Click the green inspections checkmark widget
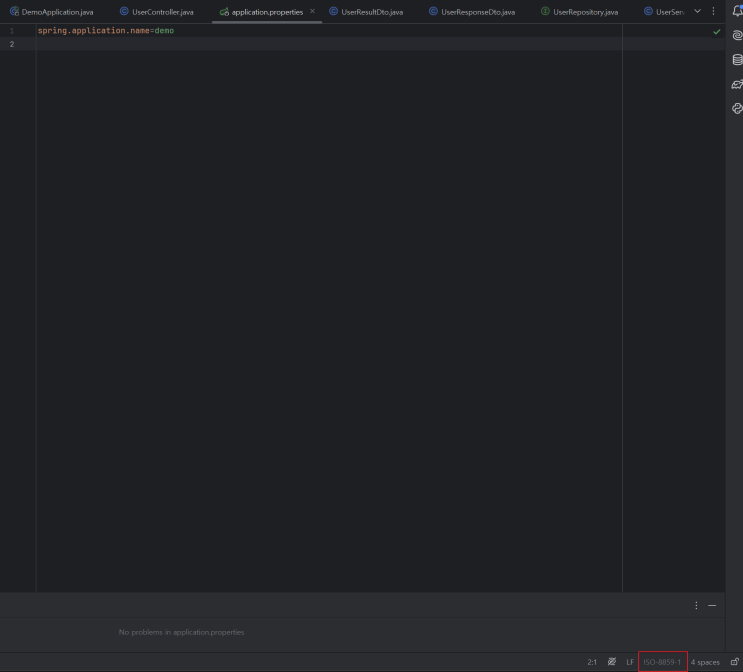743x672 pixels. pyautogui.click(x=716, y=32)
